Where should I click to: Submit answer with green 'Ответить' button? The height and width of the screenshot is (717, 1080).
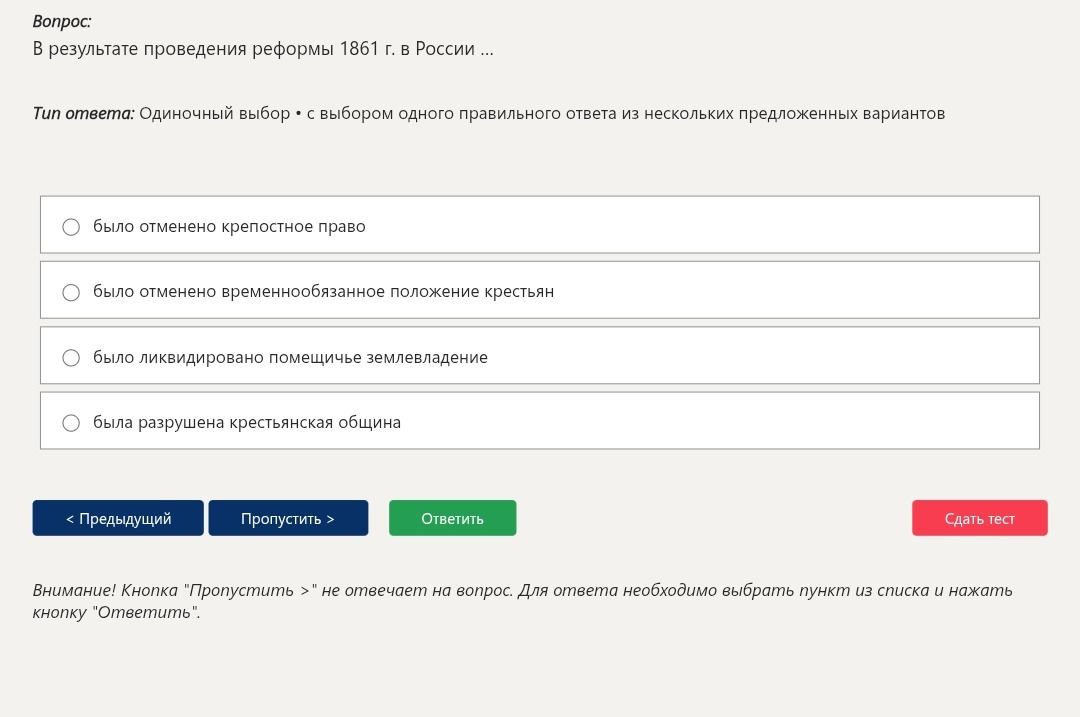453,518
